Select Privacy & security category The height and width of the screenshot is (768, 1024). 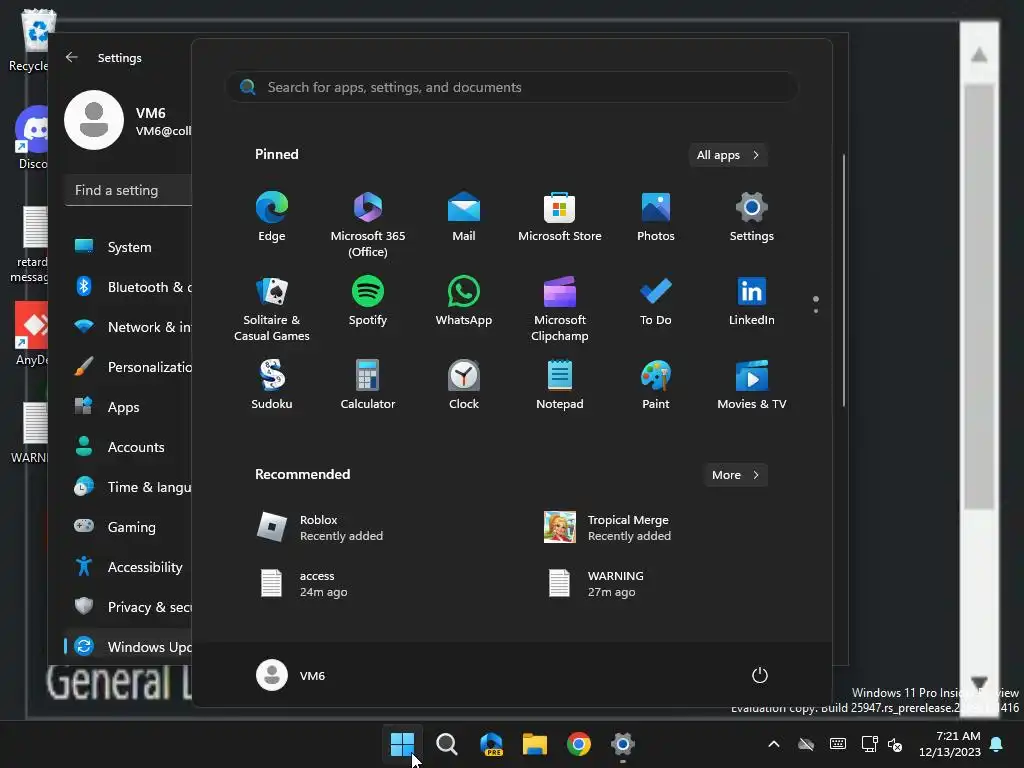(x=129, y=607)
